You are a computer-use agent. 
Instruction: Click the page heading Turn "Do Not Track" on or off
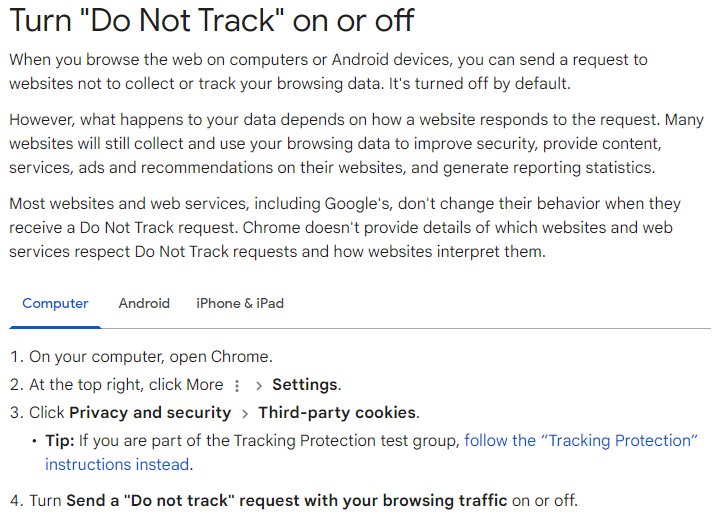coord(211,20)
